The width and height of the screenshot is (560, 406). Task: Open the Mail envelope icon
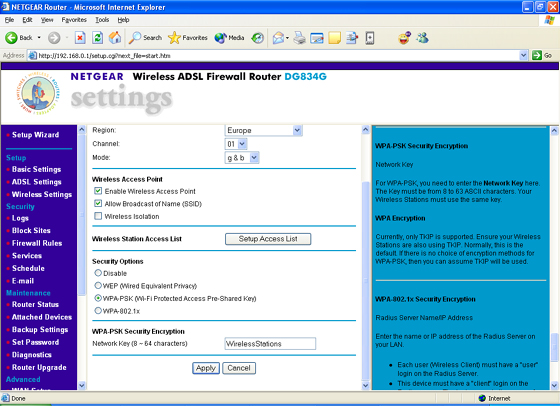pos(278,37)
